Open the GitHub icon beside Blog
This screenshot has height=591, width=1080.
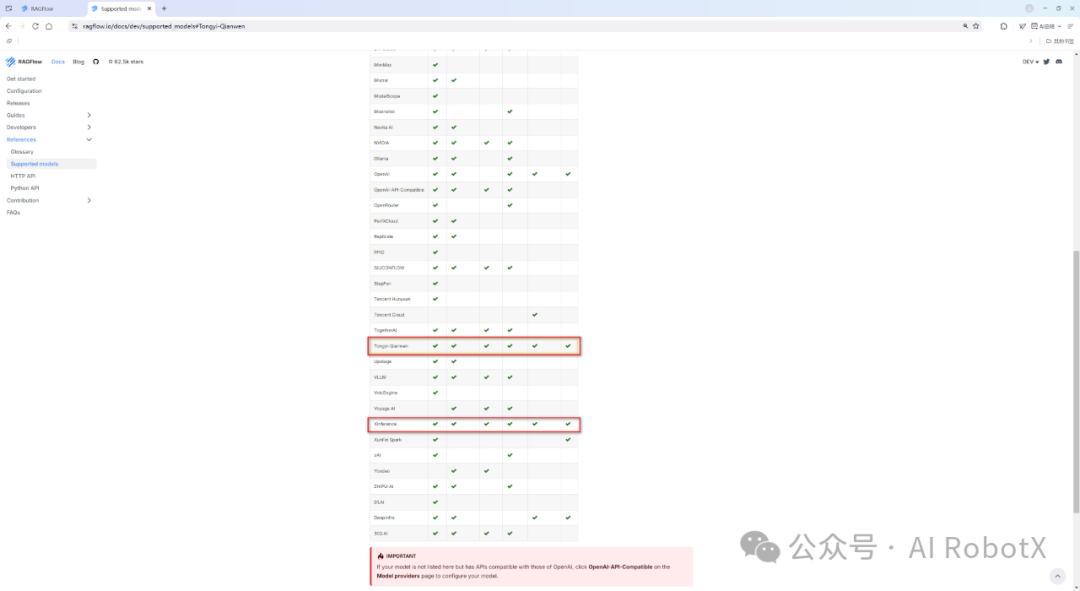[96, 62]
